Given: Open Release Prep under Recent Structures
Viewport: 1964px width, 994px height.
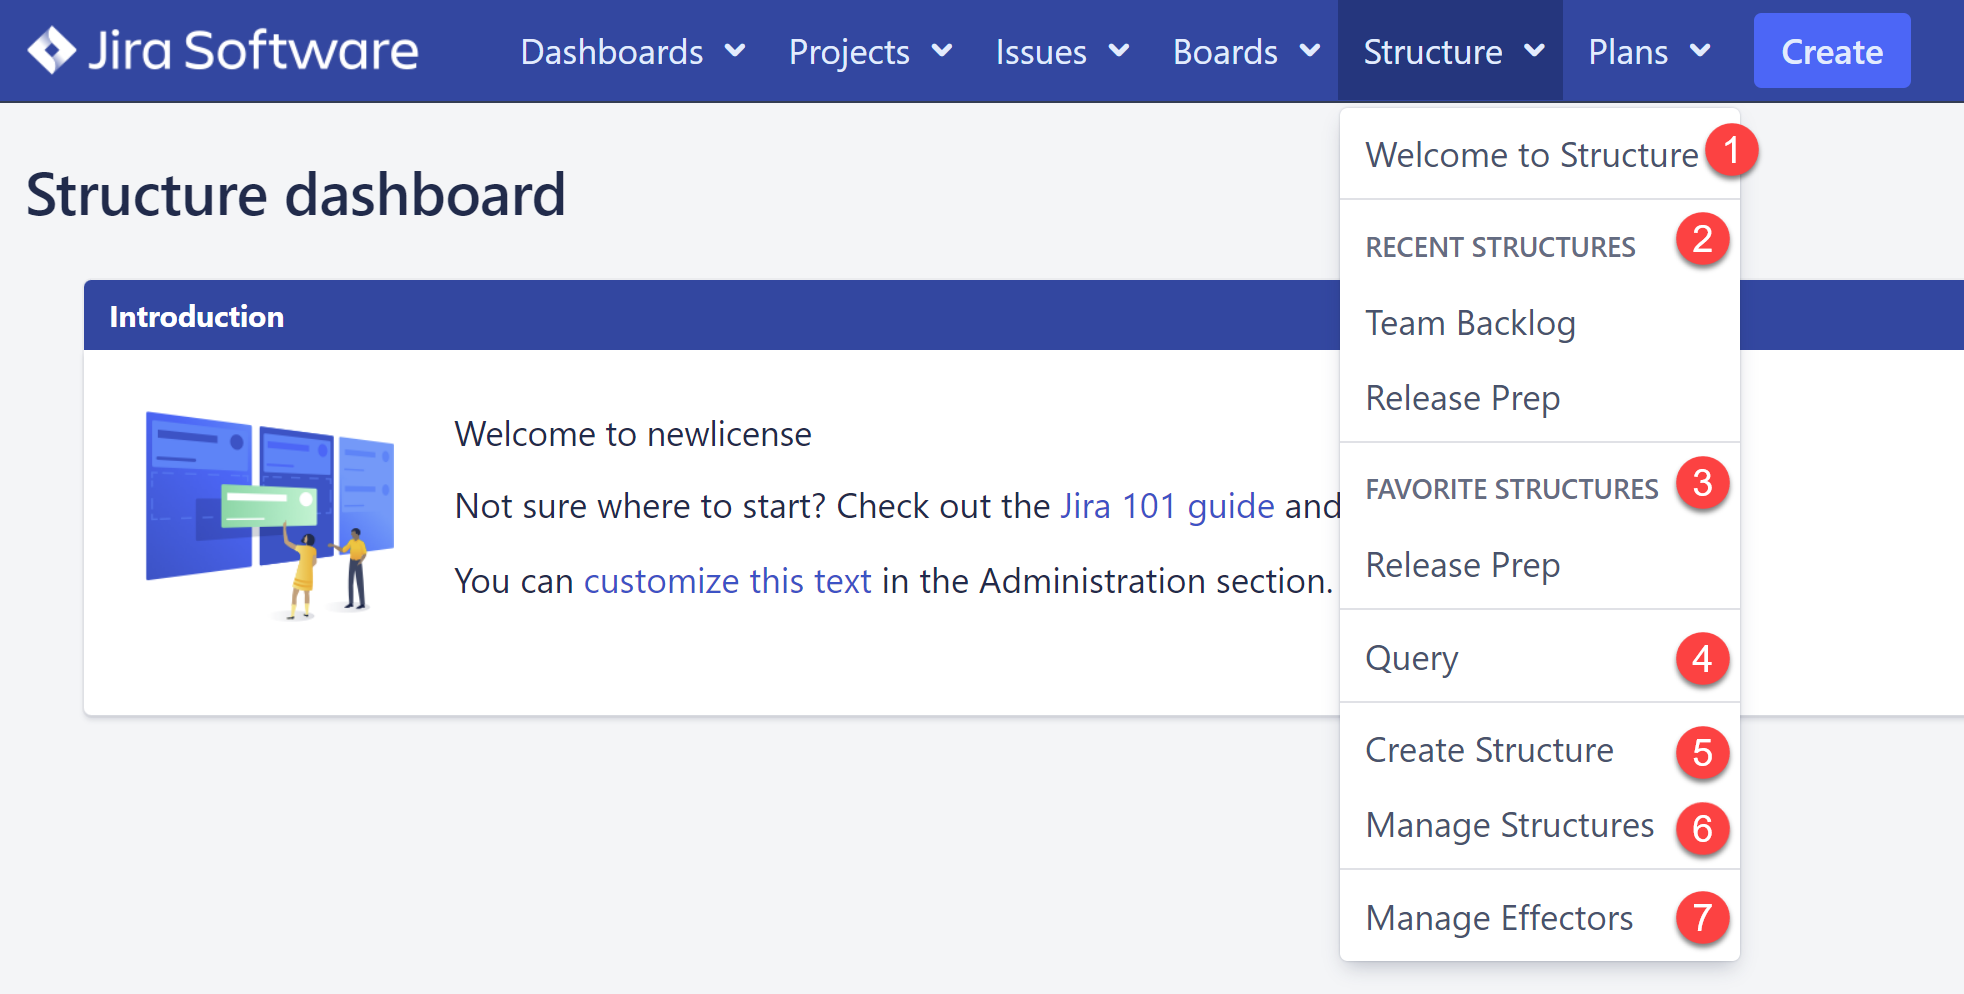Looking at the screenshot, I should [x=1462, y=398].
